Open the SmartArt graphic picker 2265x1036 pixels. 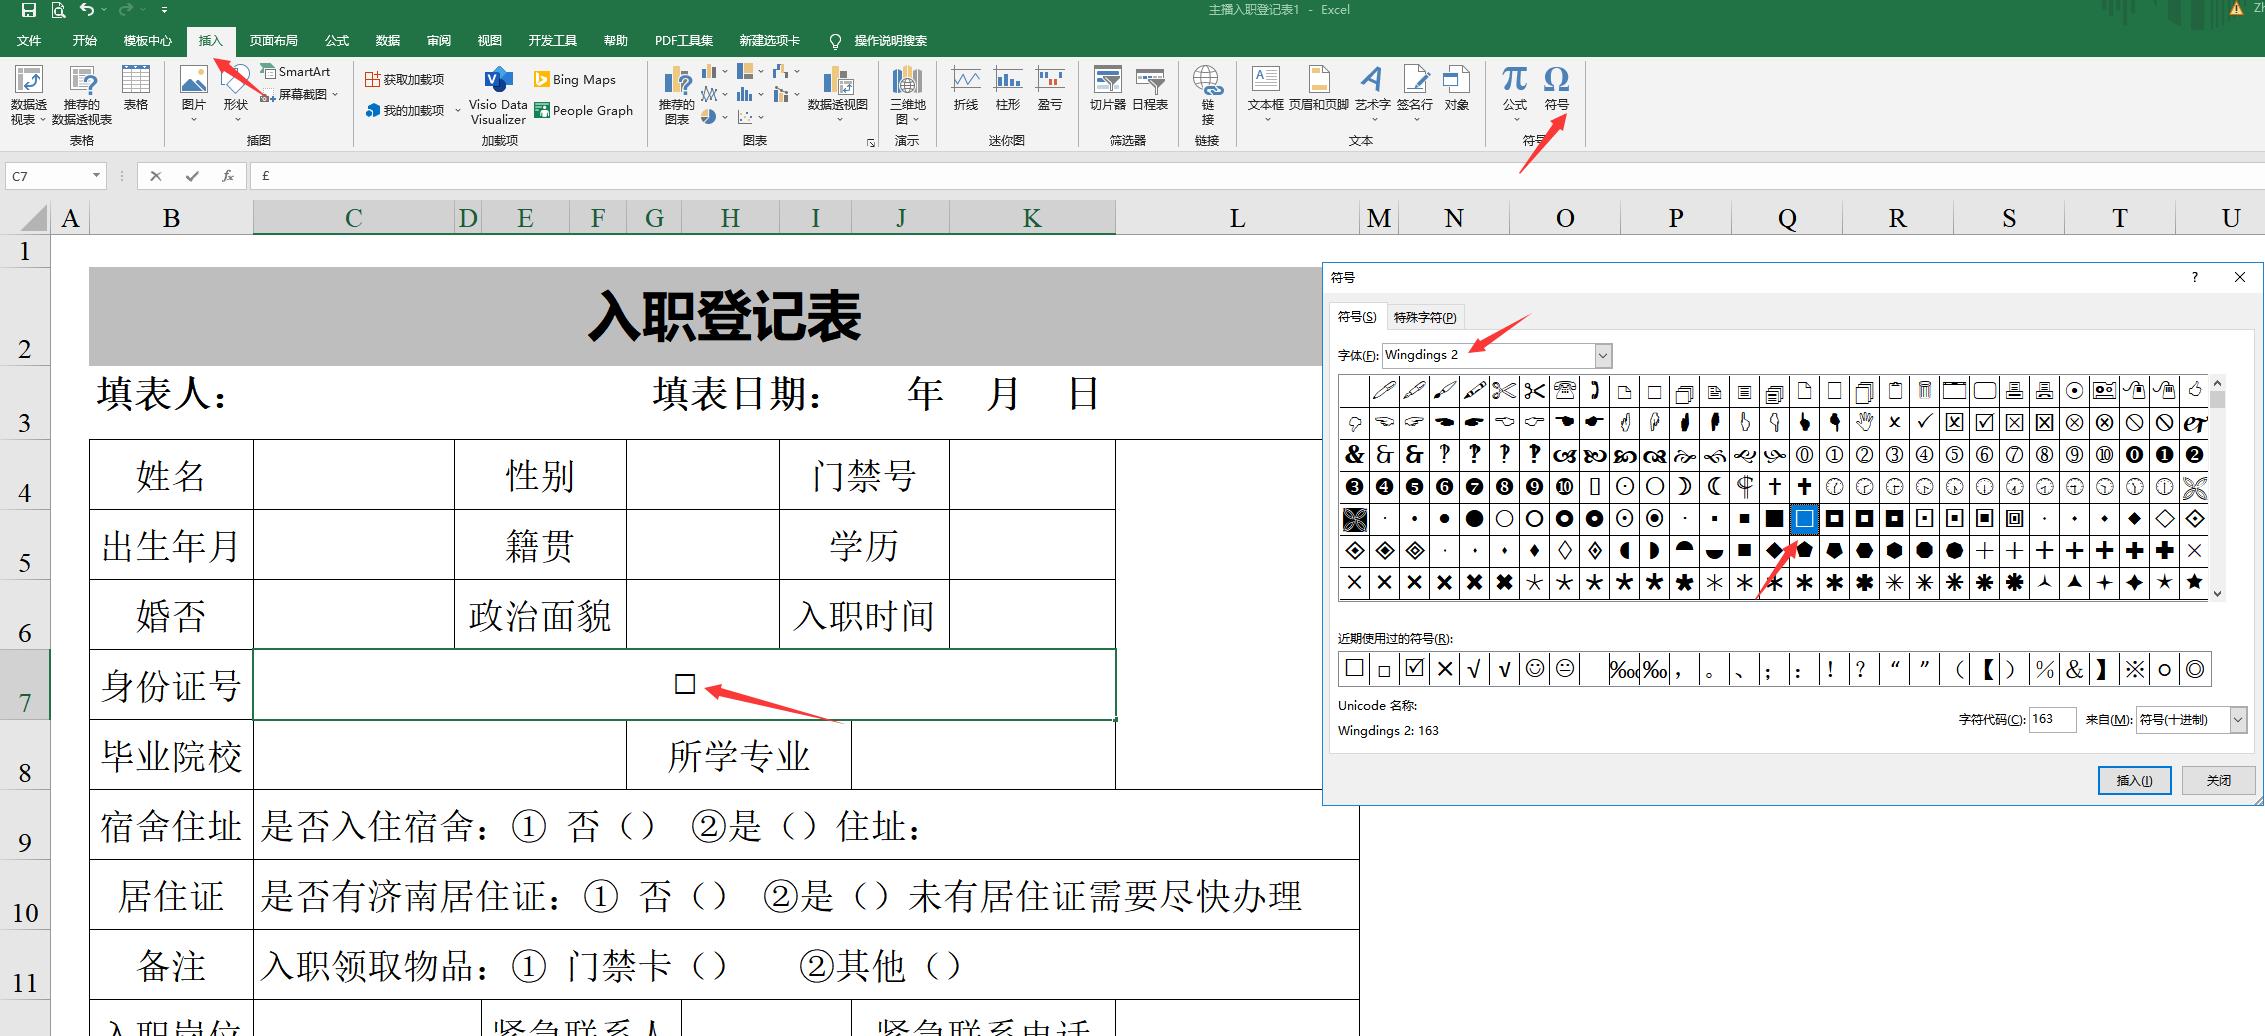click(x=297, y=71)
